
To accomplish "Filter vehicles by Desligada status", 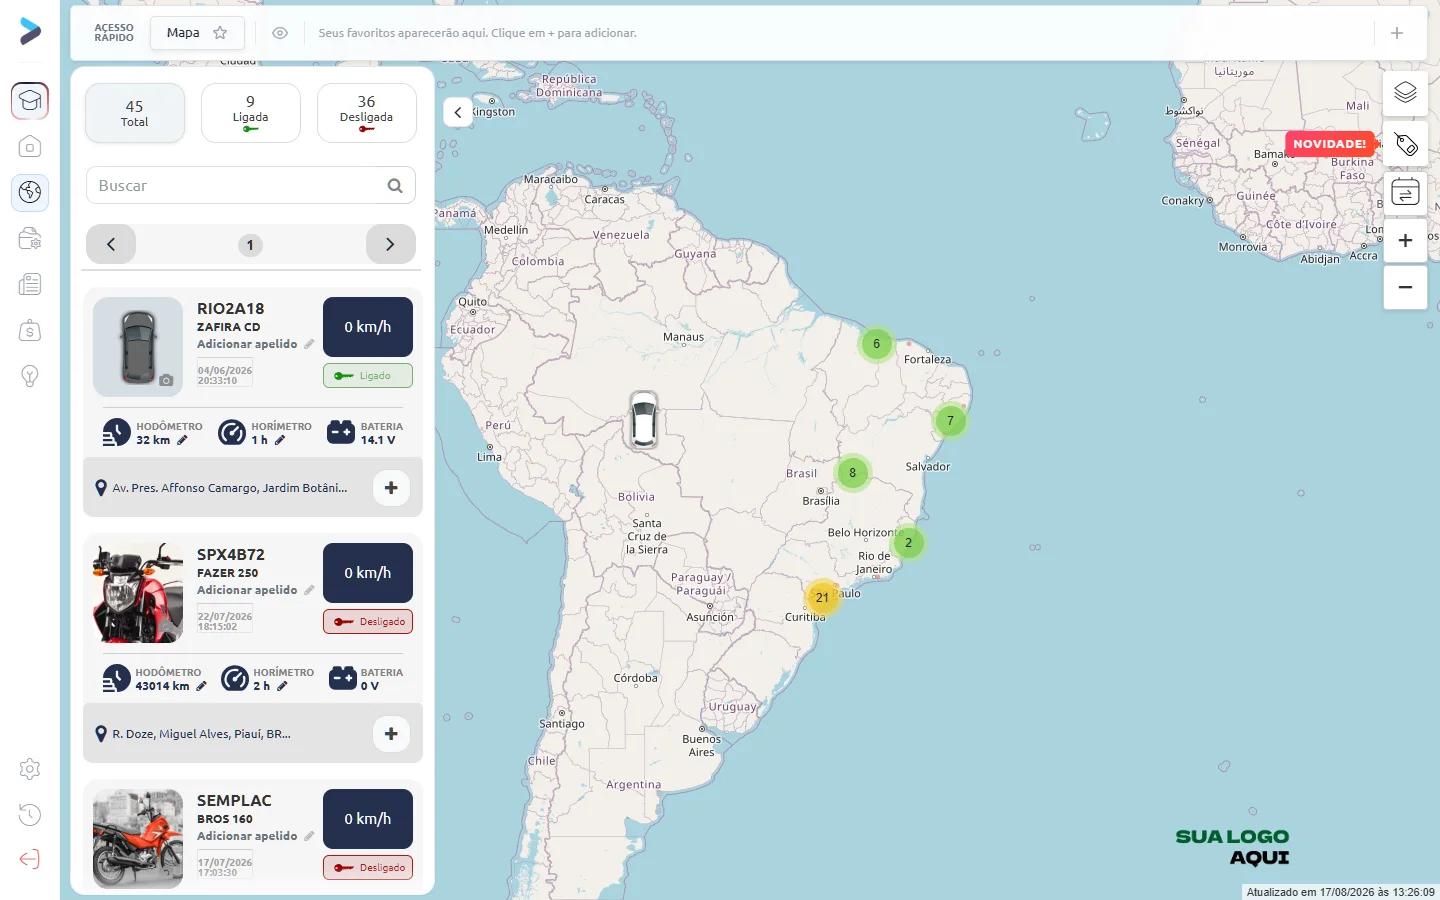I will click(367, 113).
